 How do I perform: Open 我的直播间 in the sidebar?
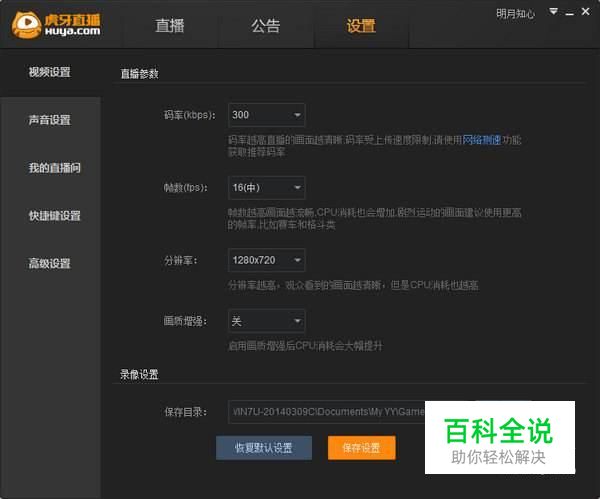click(54, 168)
